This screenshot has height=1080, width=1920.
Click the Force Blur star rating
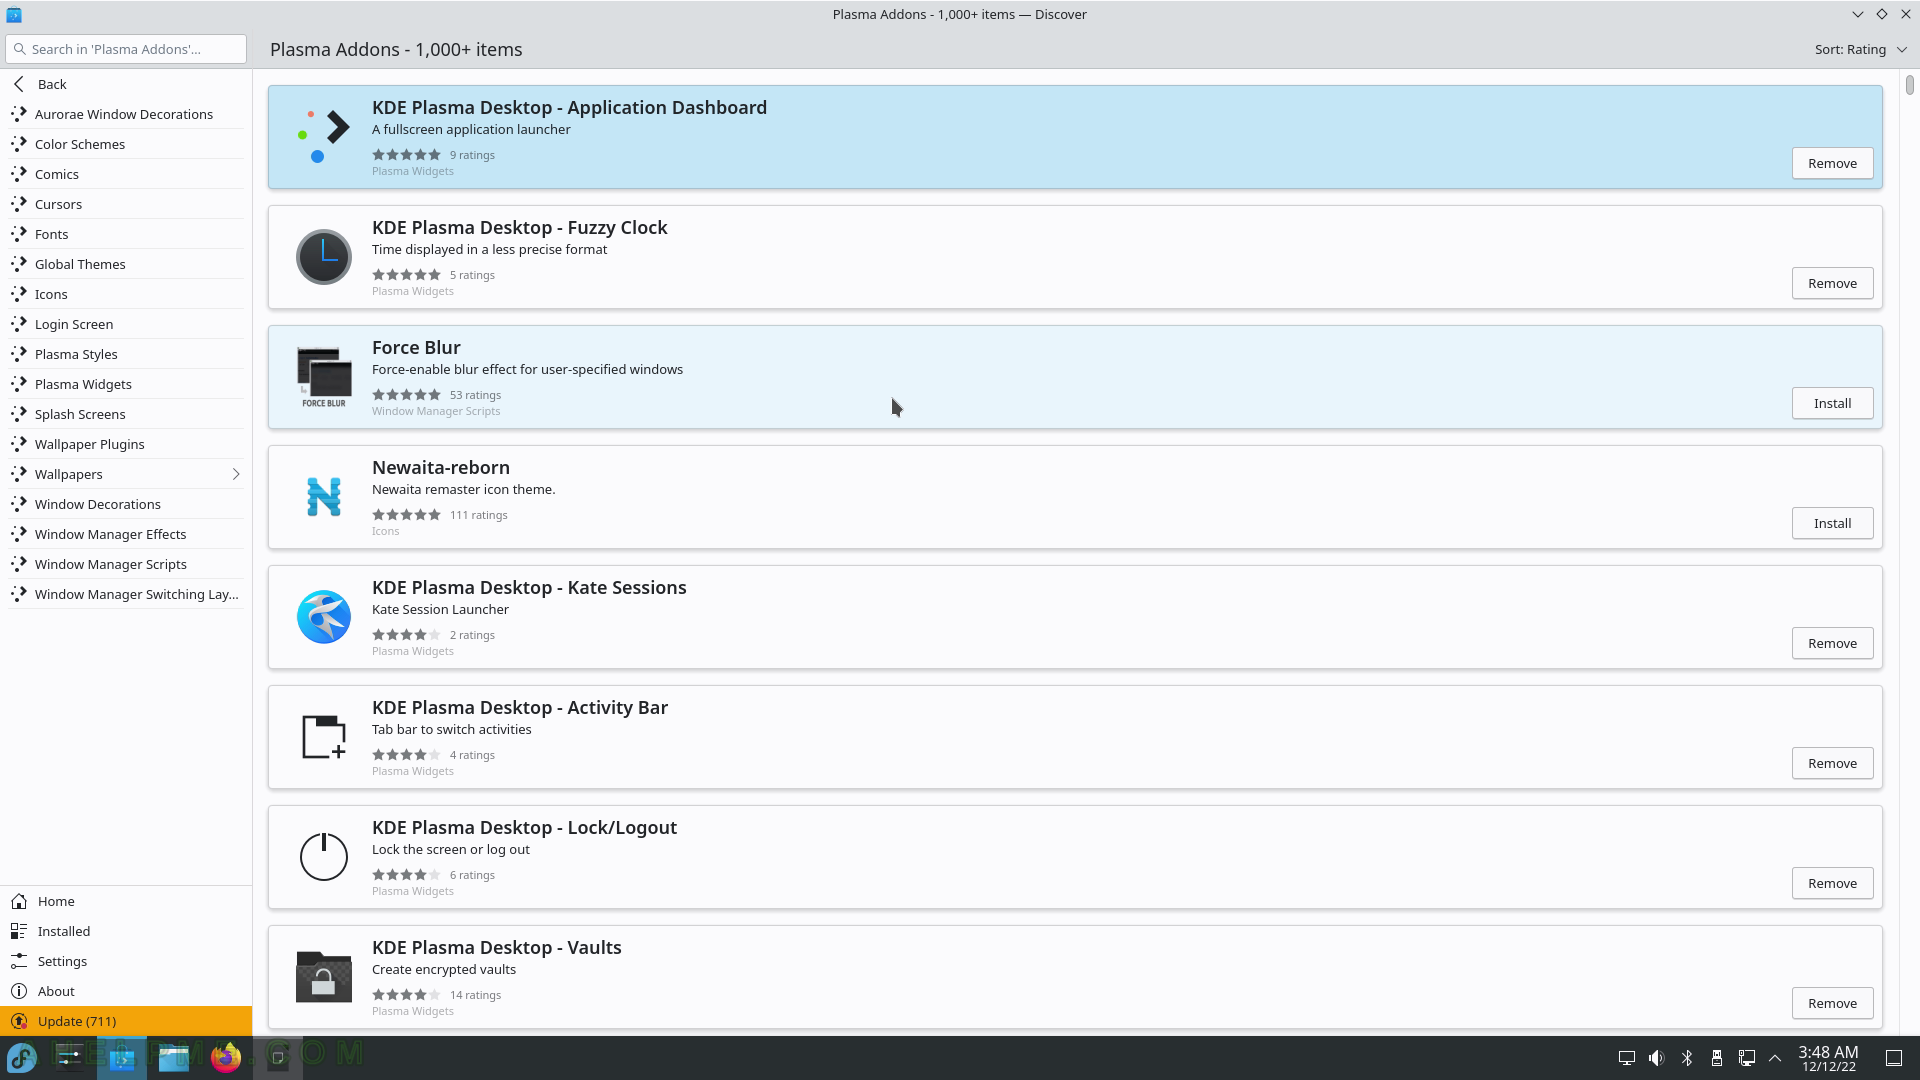(406, 395)
